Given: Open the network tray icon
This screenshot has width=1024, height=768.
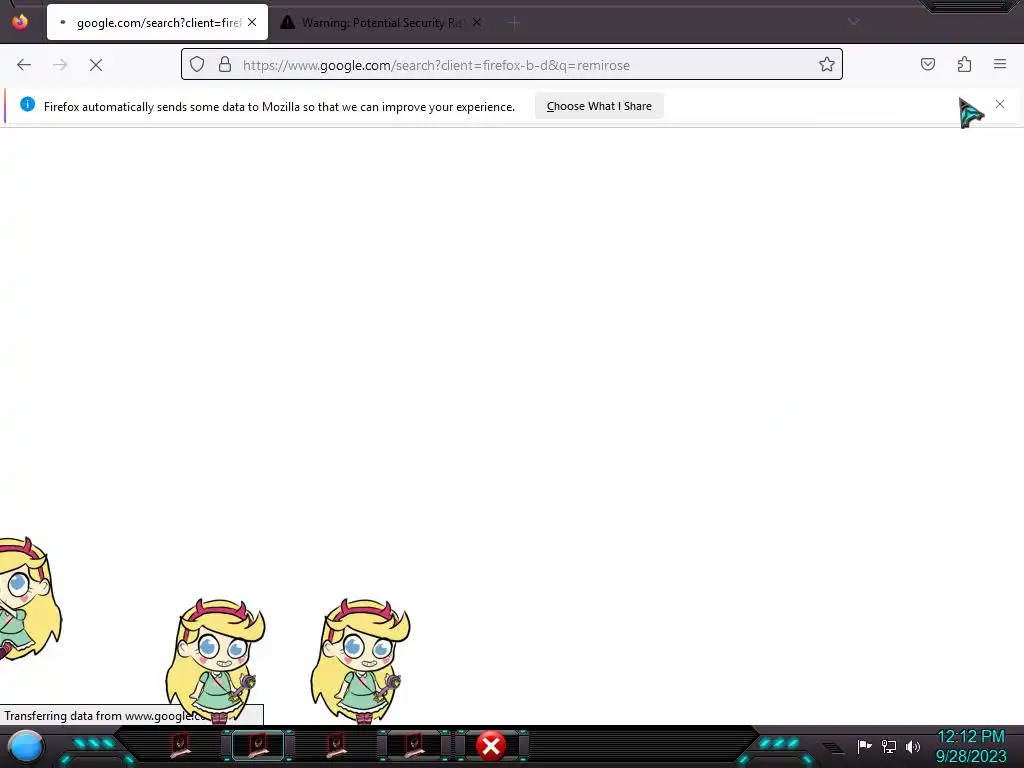Looking at the screenshot, I should point(889,746).
